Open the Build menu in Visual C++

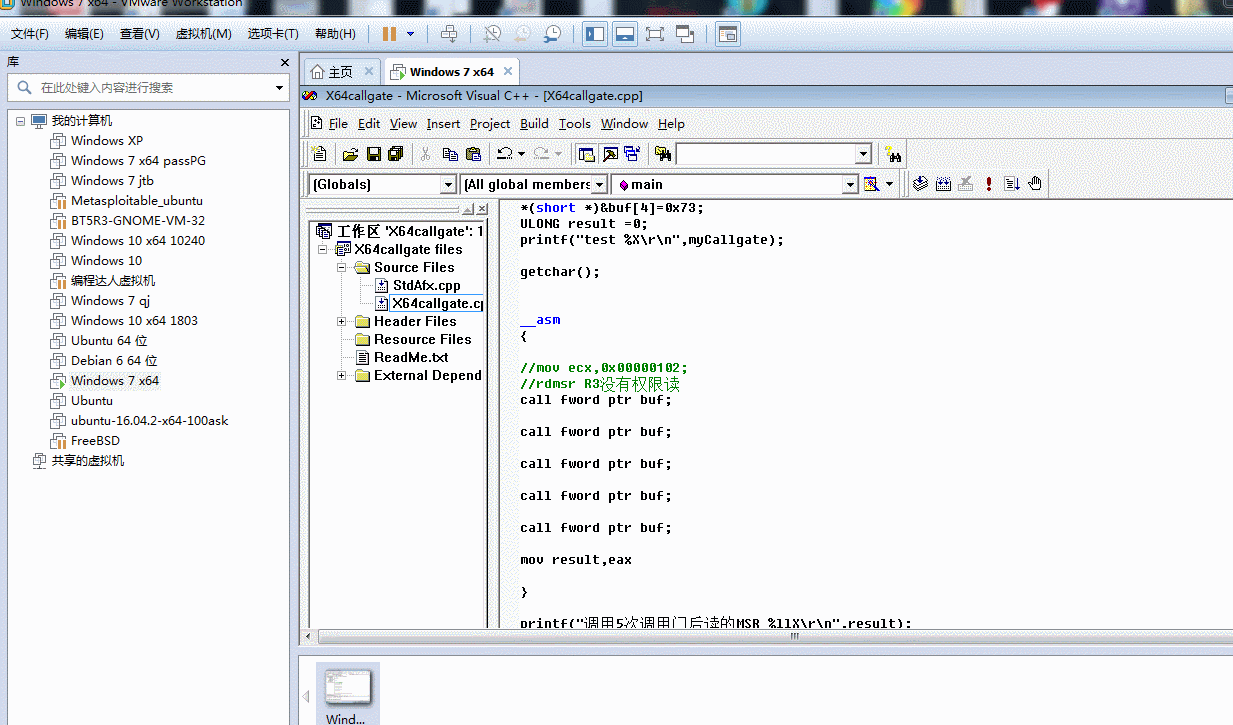point(534,124)
